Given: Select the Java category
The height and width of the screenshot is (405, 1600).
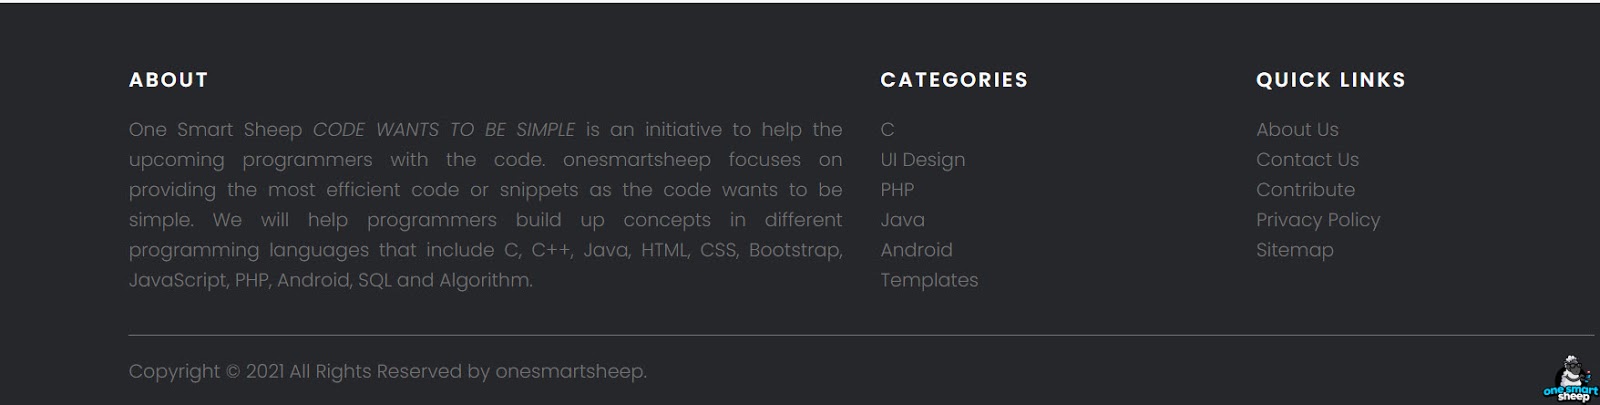Looking at the screenshot, I should (x=902, y=219).
